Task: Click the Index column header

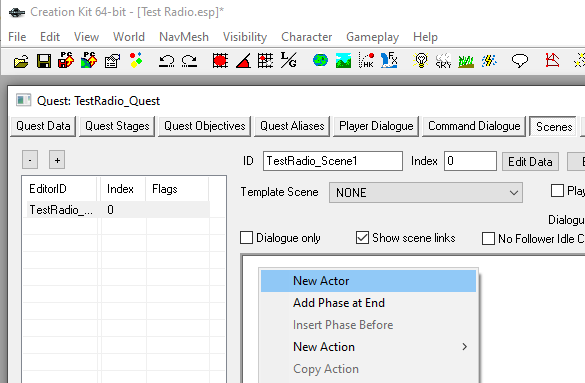Action: point(122,189)
